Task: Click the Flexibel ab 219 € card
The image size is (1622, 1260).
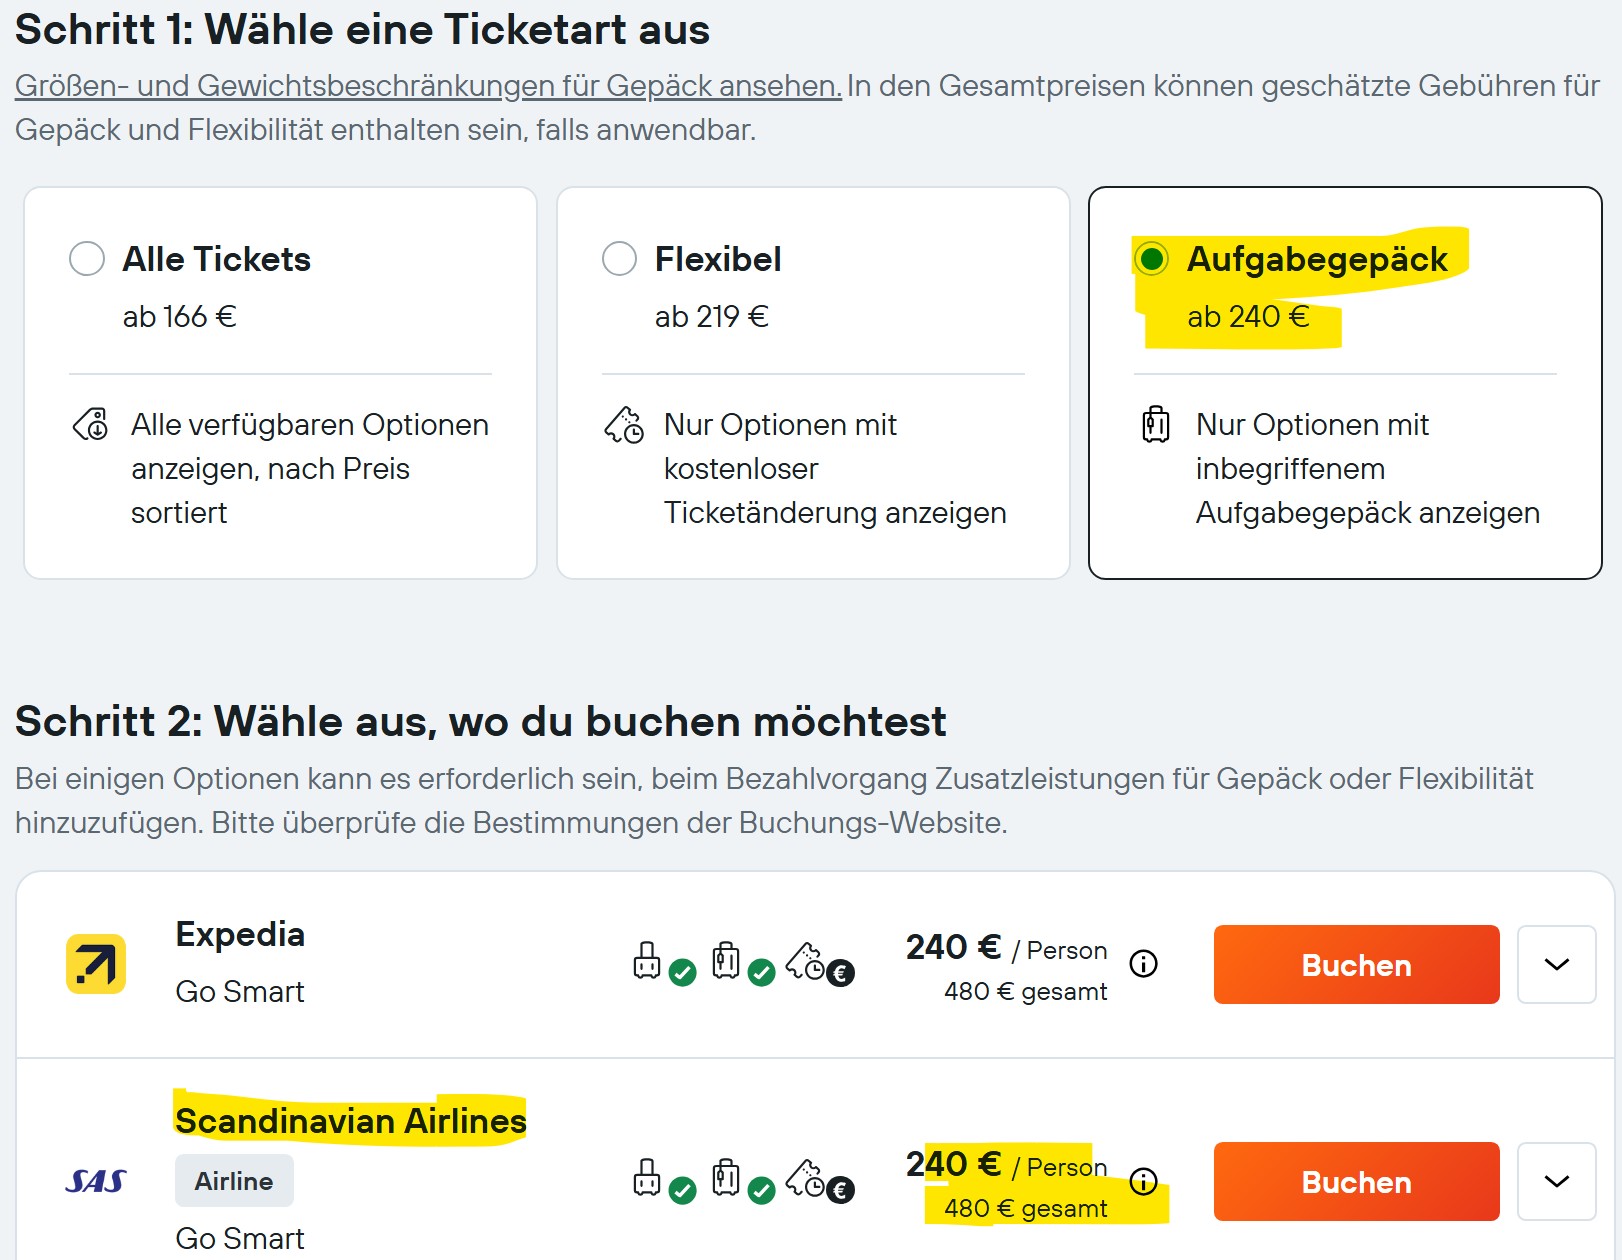Action: point(813,383)
